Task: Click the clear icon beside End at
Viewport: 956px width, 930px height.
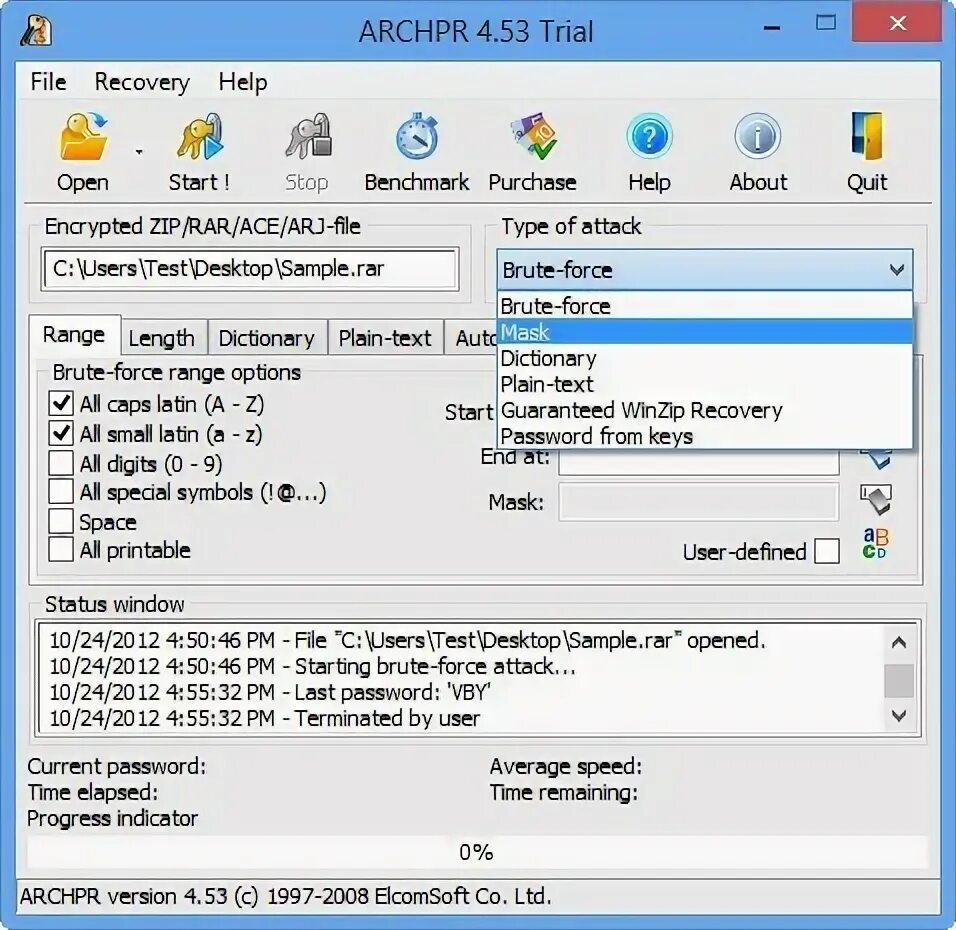Action: coord(876,459)
